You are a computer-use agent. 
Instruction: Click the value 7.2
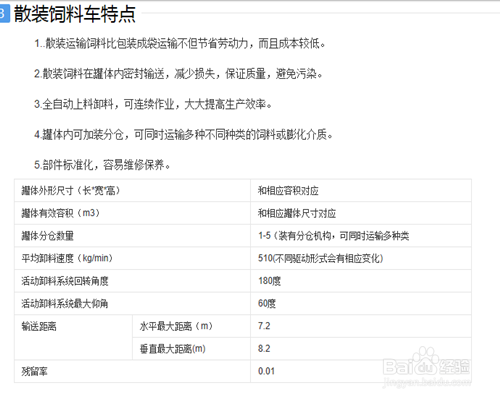[x=264, y=326]
